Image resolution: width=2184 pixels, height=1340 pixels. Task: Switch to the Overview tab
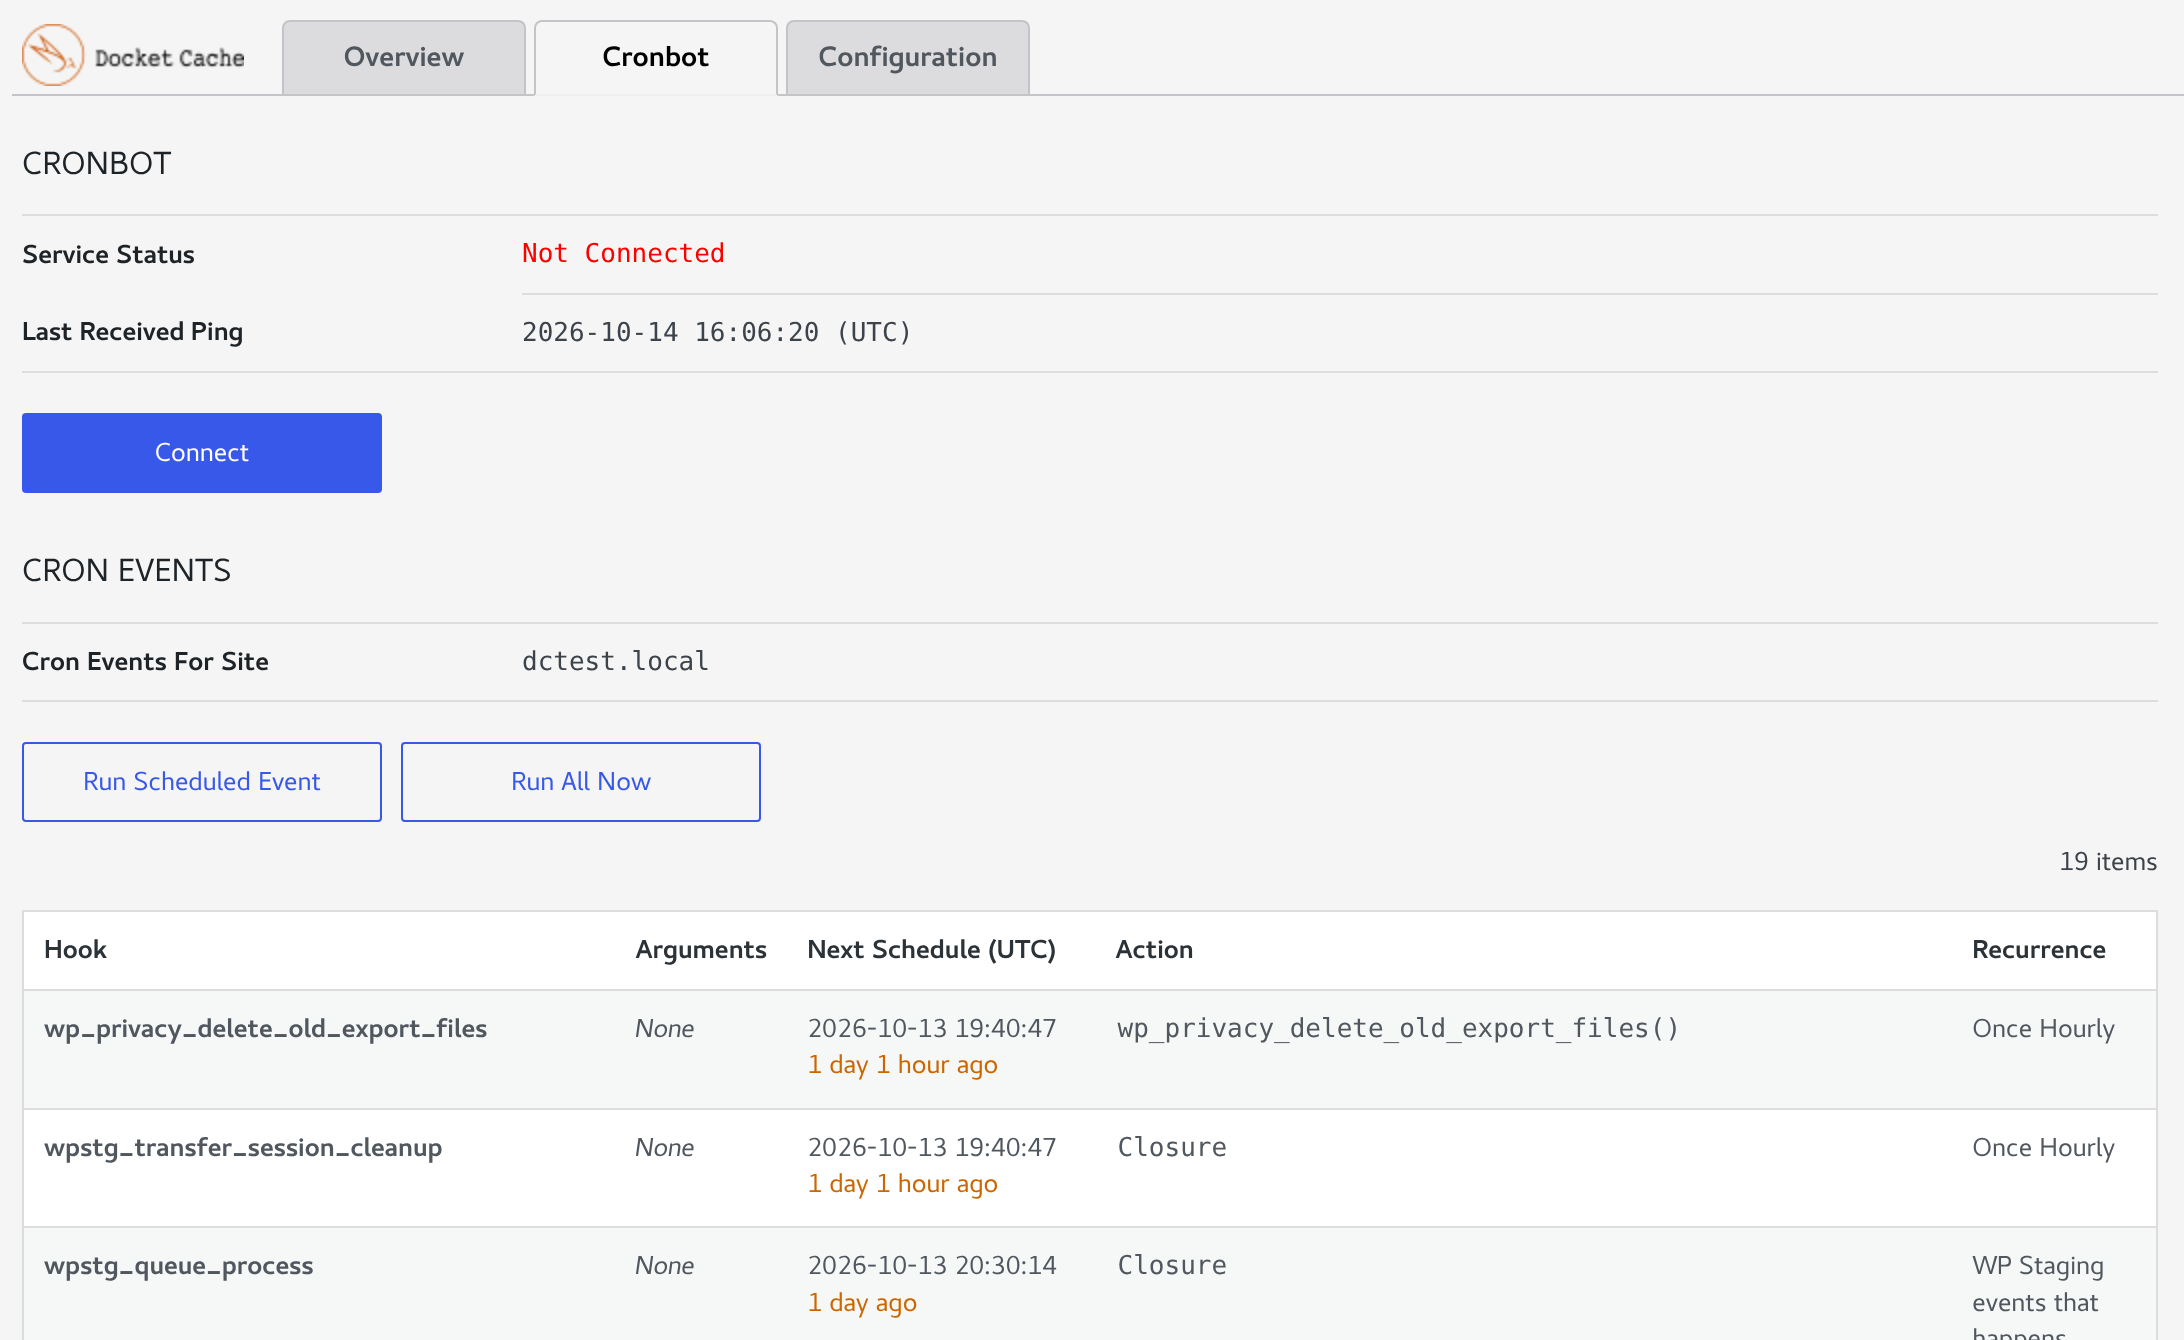(404, 57)
